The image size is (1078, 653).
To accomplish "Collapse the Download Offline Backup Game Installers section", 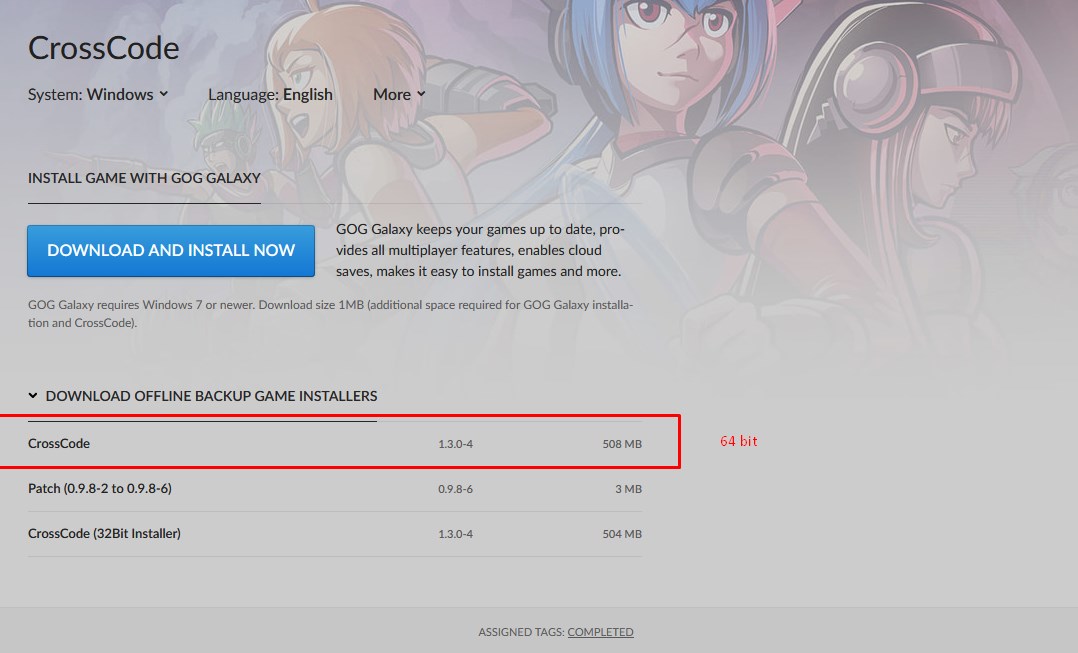I will tap(203, 396).
